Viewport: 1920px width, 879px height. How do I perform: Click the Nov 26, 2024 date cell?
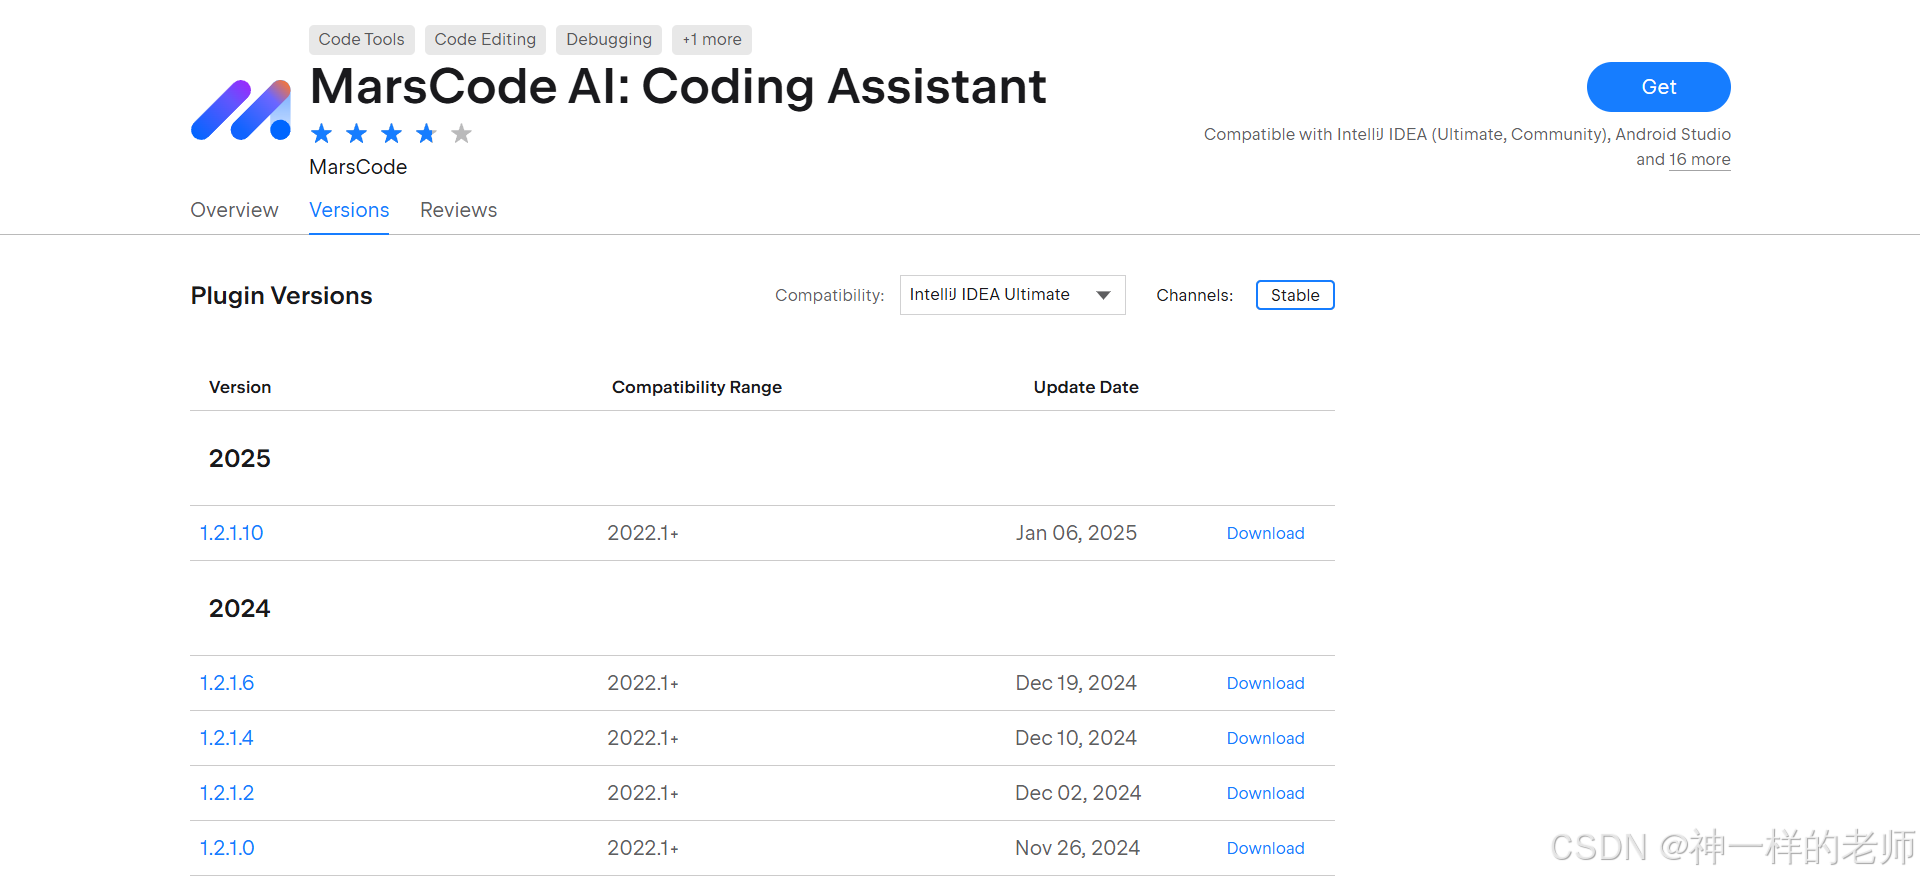[x=1078, y=848]
